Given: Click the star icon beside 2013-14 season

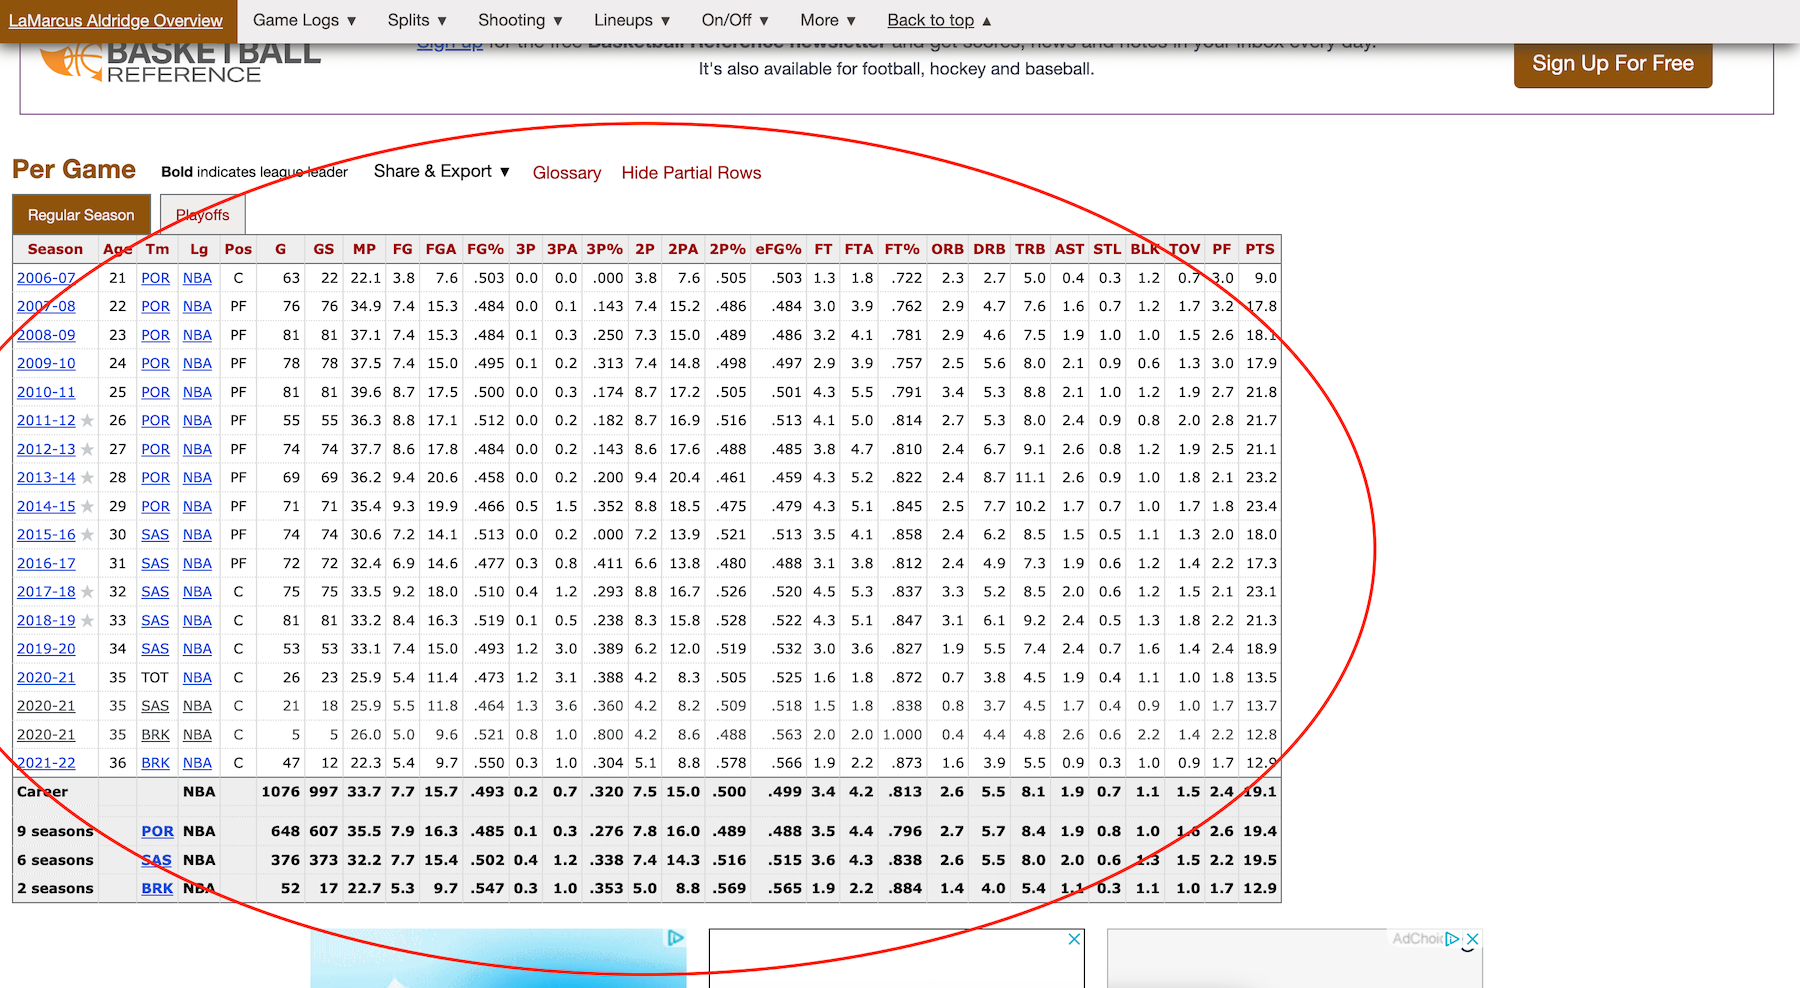Looking at the screenshot, I should click(x=88, y=478).
